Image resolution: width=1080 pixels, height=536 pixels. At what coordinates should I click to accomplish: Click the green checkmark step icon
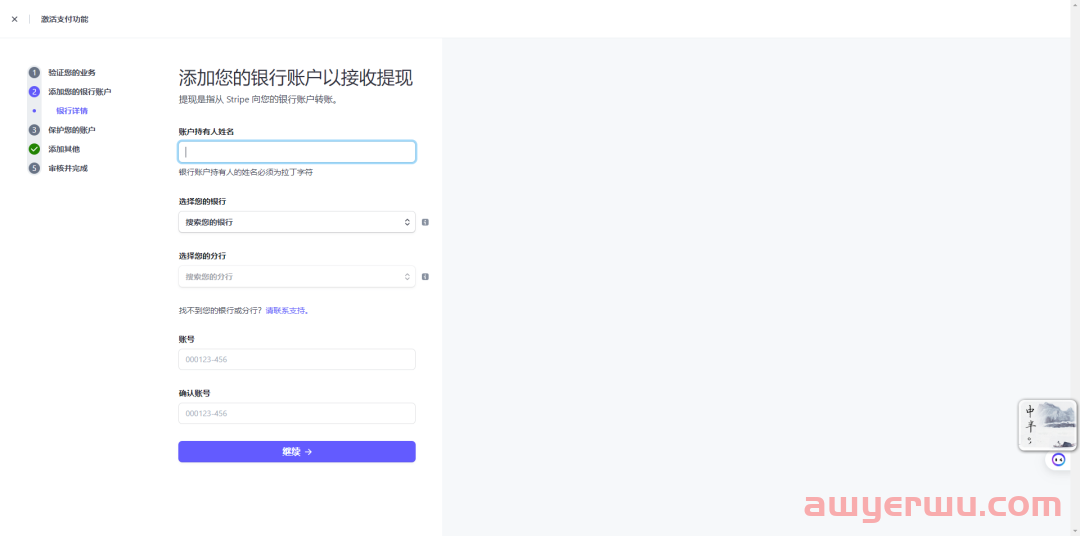click(x=34, y=149)
